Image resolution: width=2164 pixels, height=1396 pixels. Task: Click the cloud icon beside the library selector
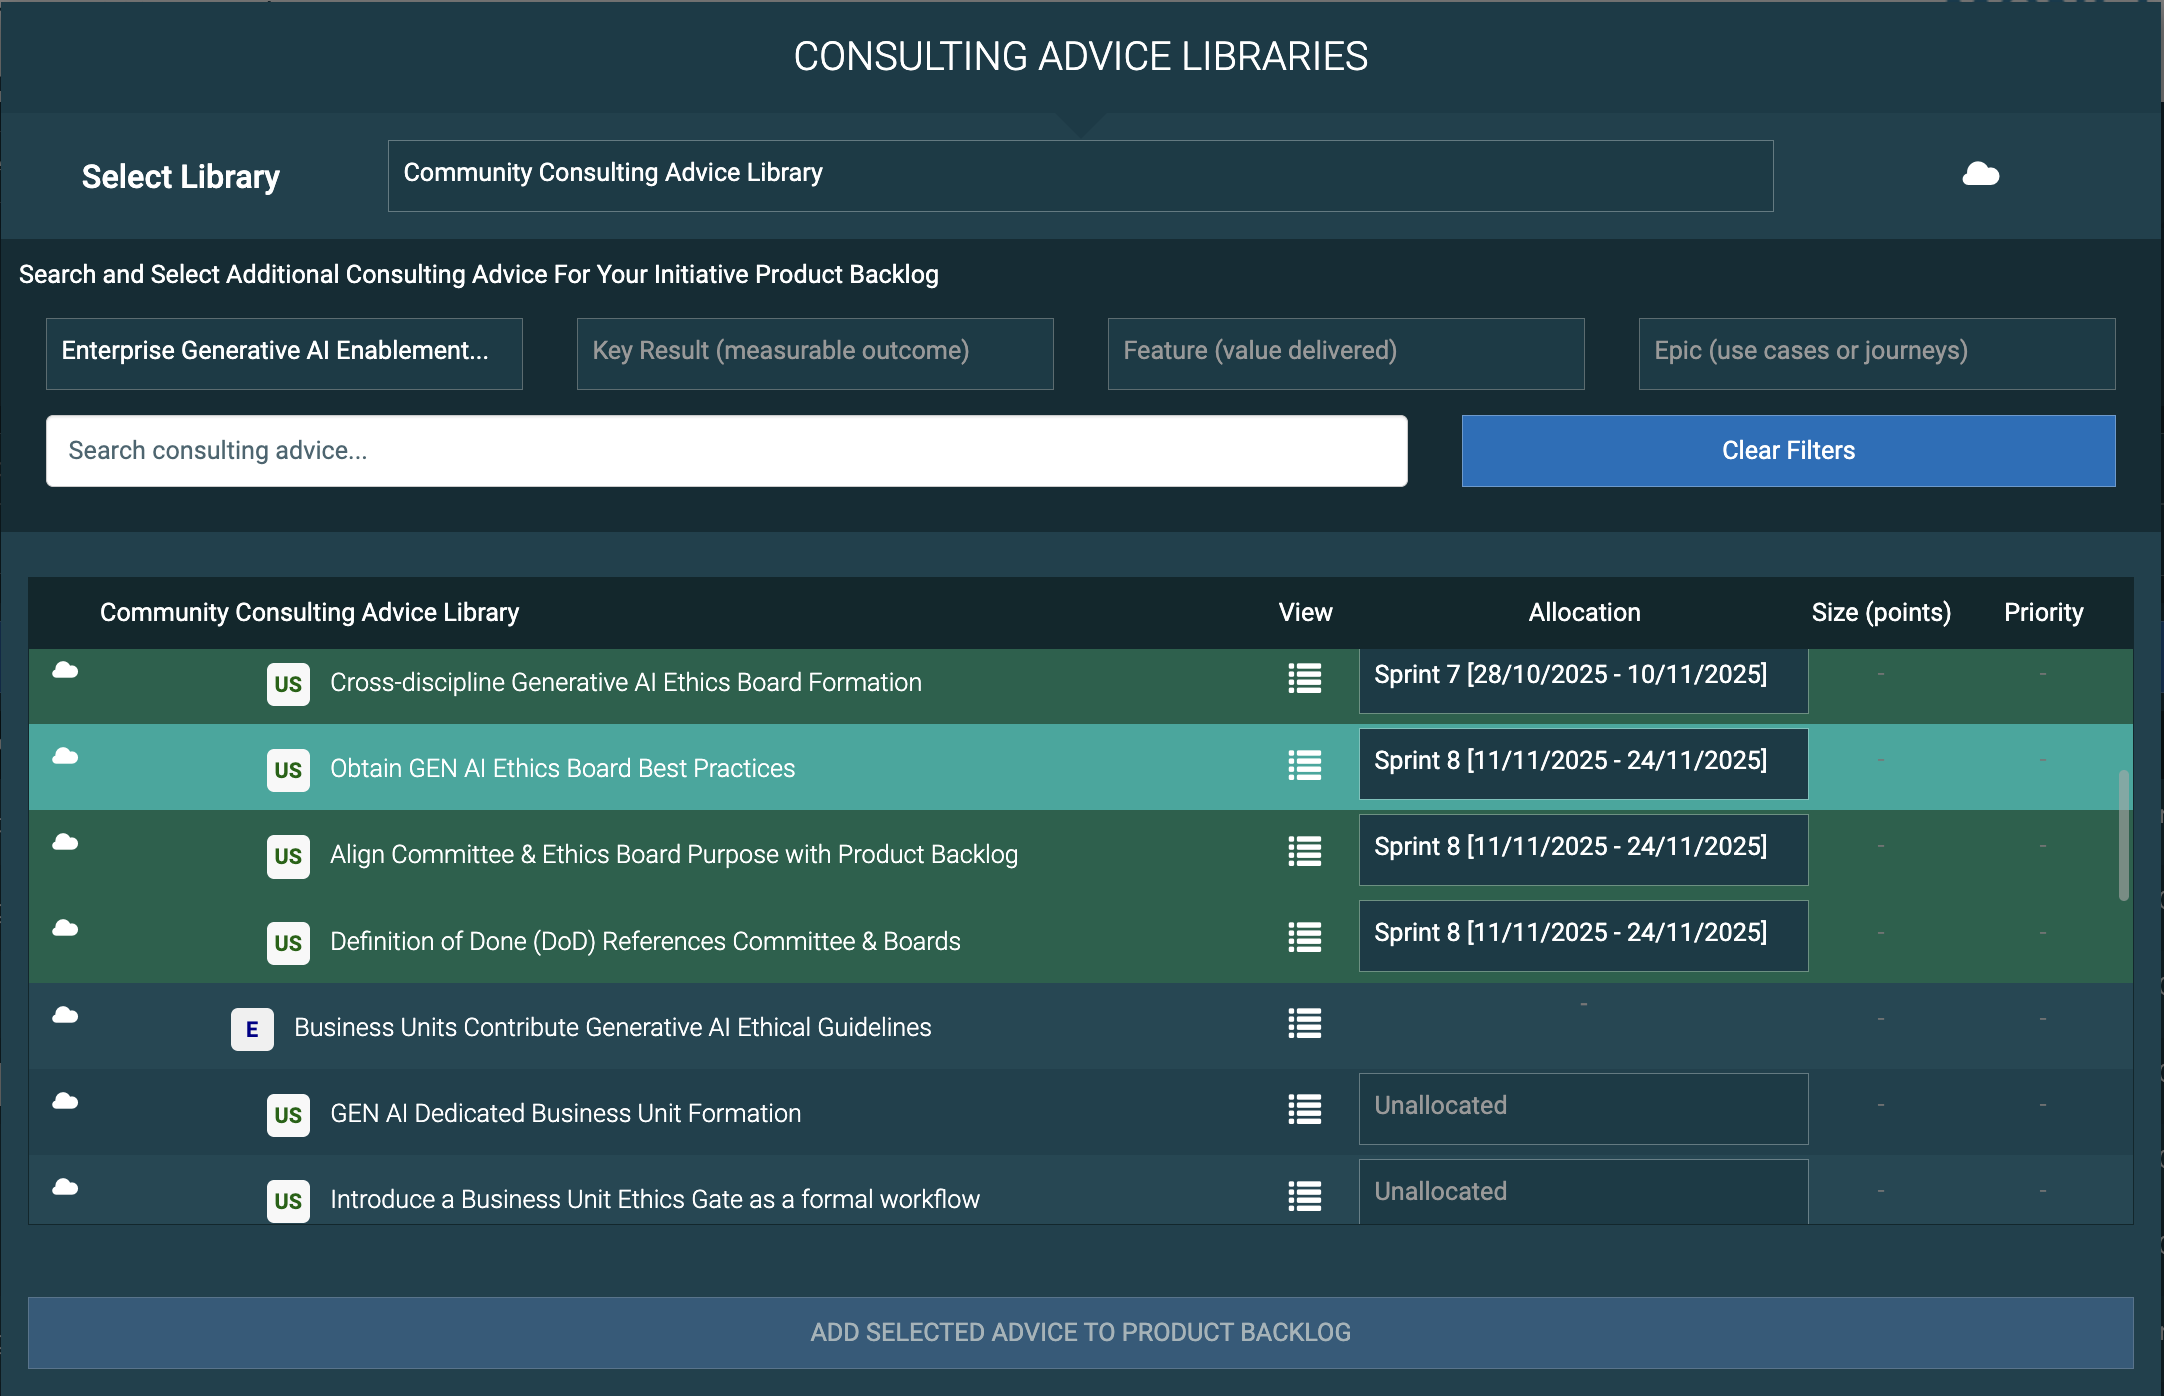pyautogui.click(x=1980, y=175)
